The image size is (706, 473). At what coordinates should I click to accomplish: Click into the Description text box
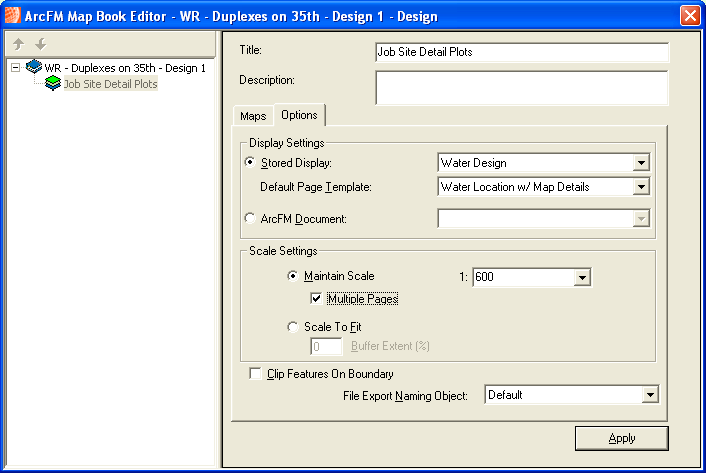pos(522,87)
